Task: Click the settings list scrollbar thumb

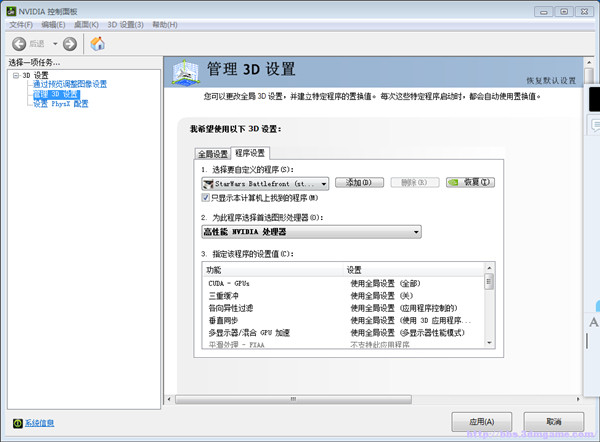Action: coord(489,282)
